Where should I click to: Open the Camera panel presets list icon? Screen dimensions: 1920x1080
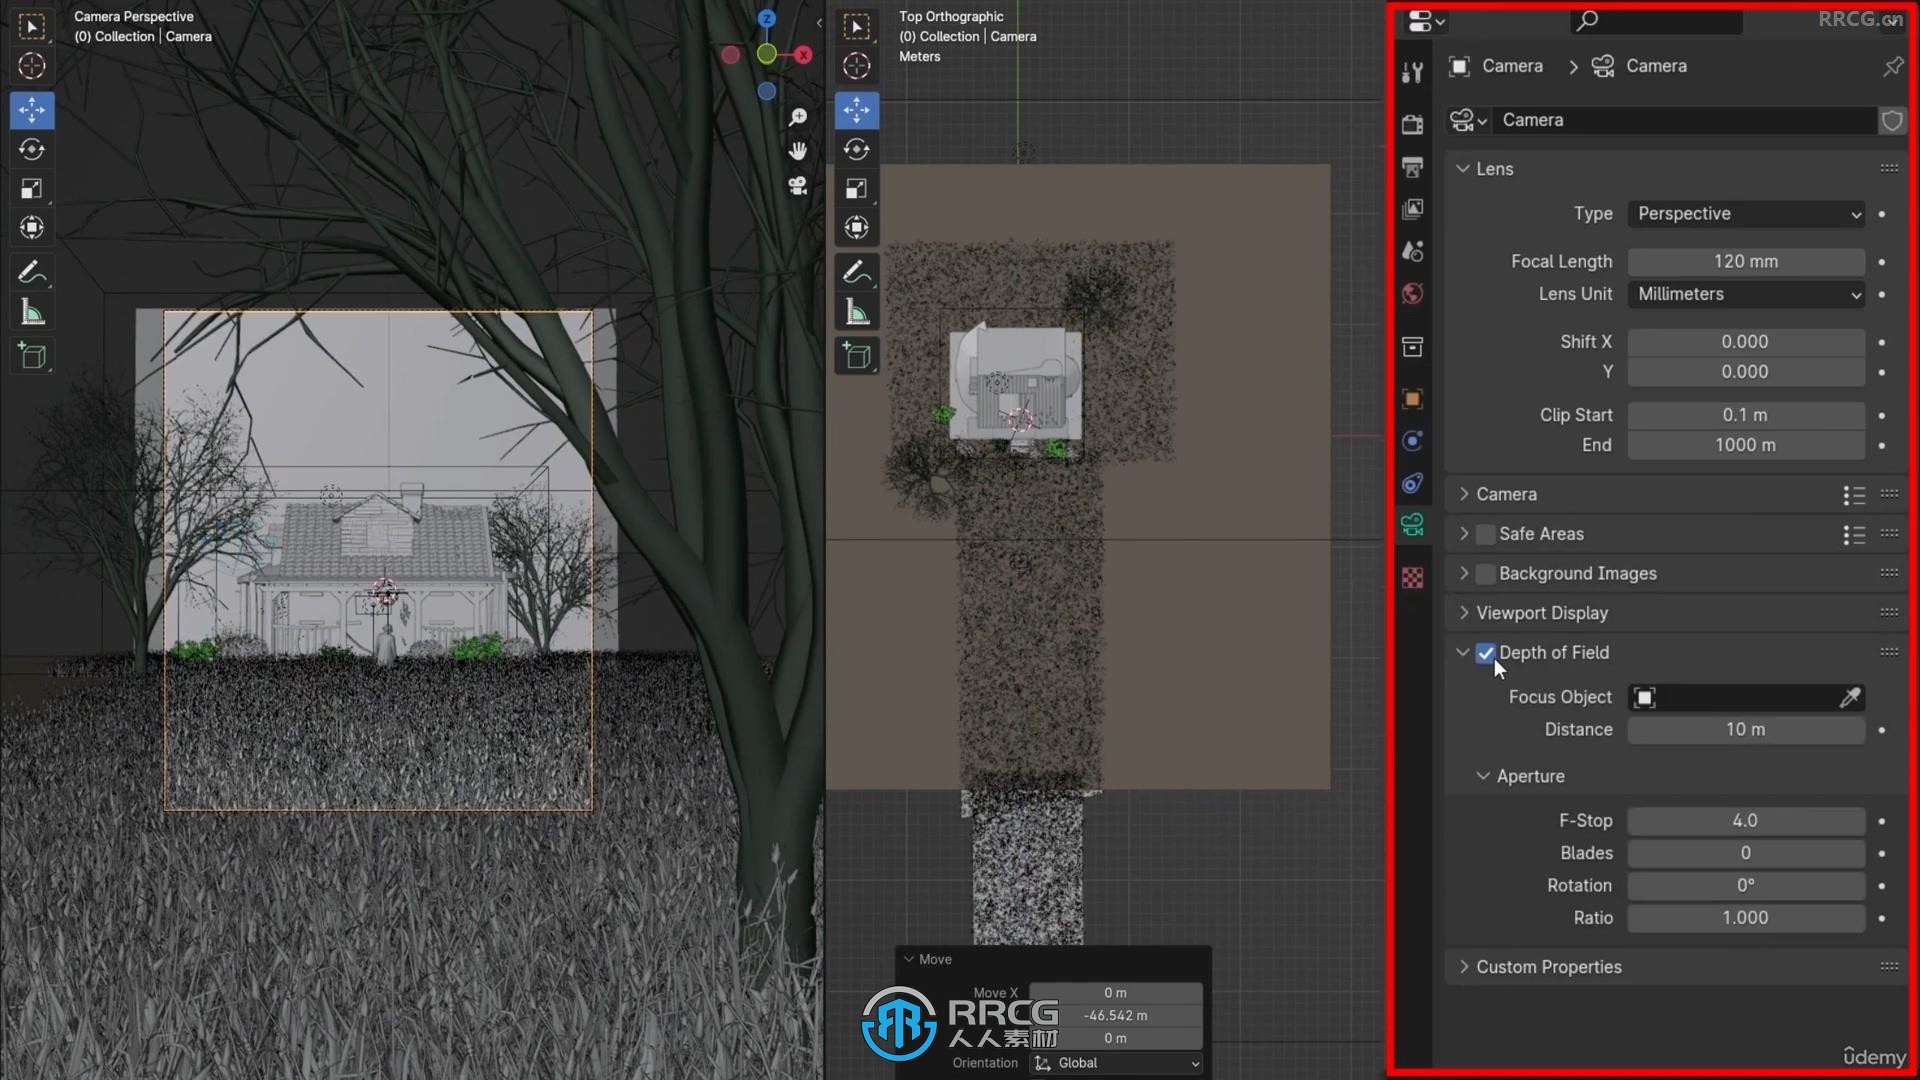pos(1854,495)
